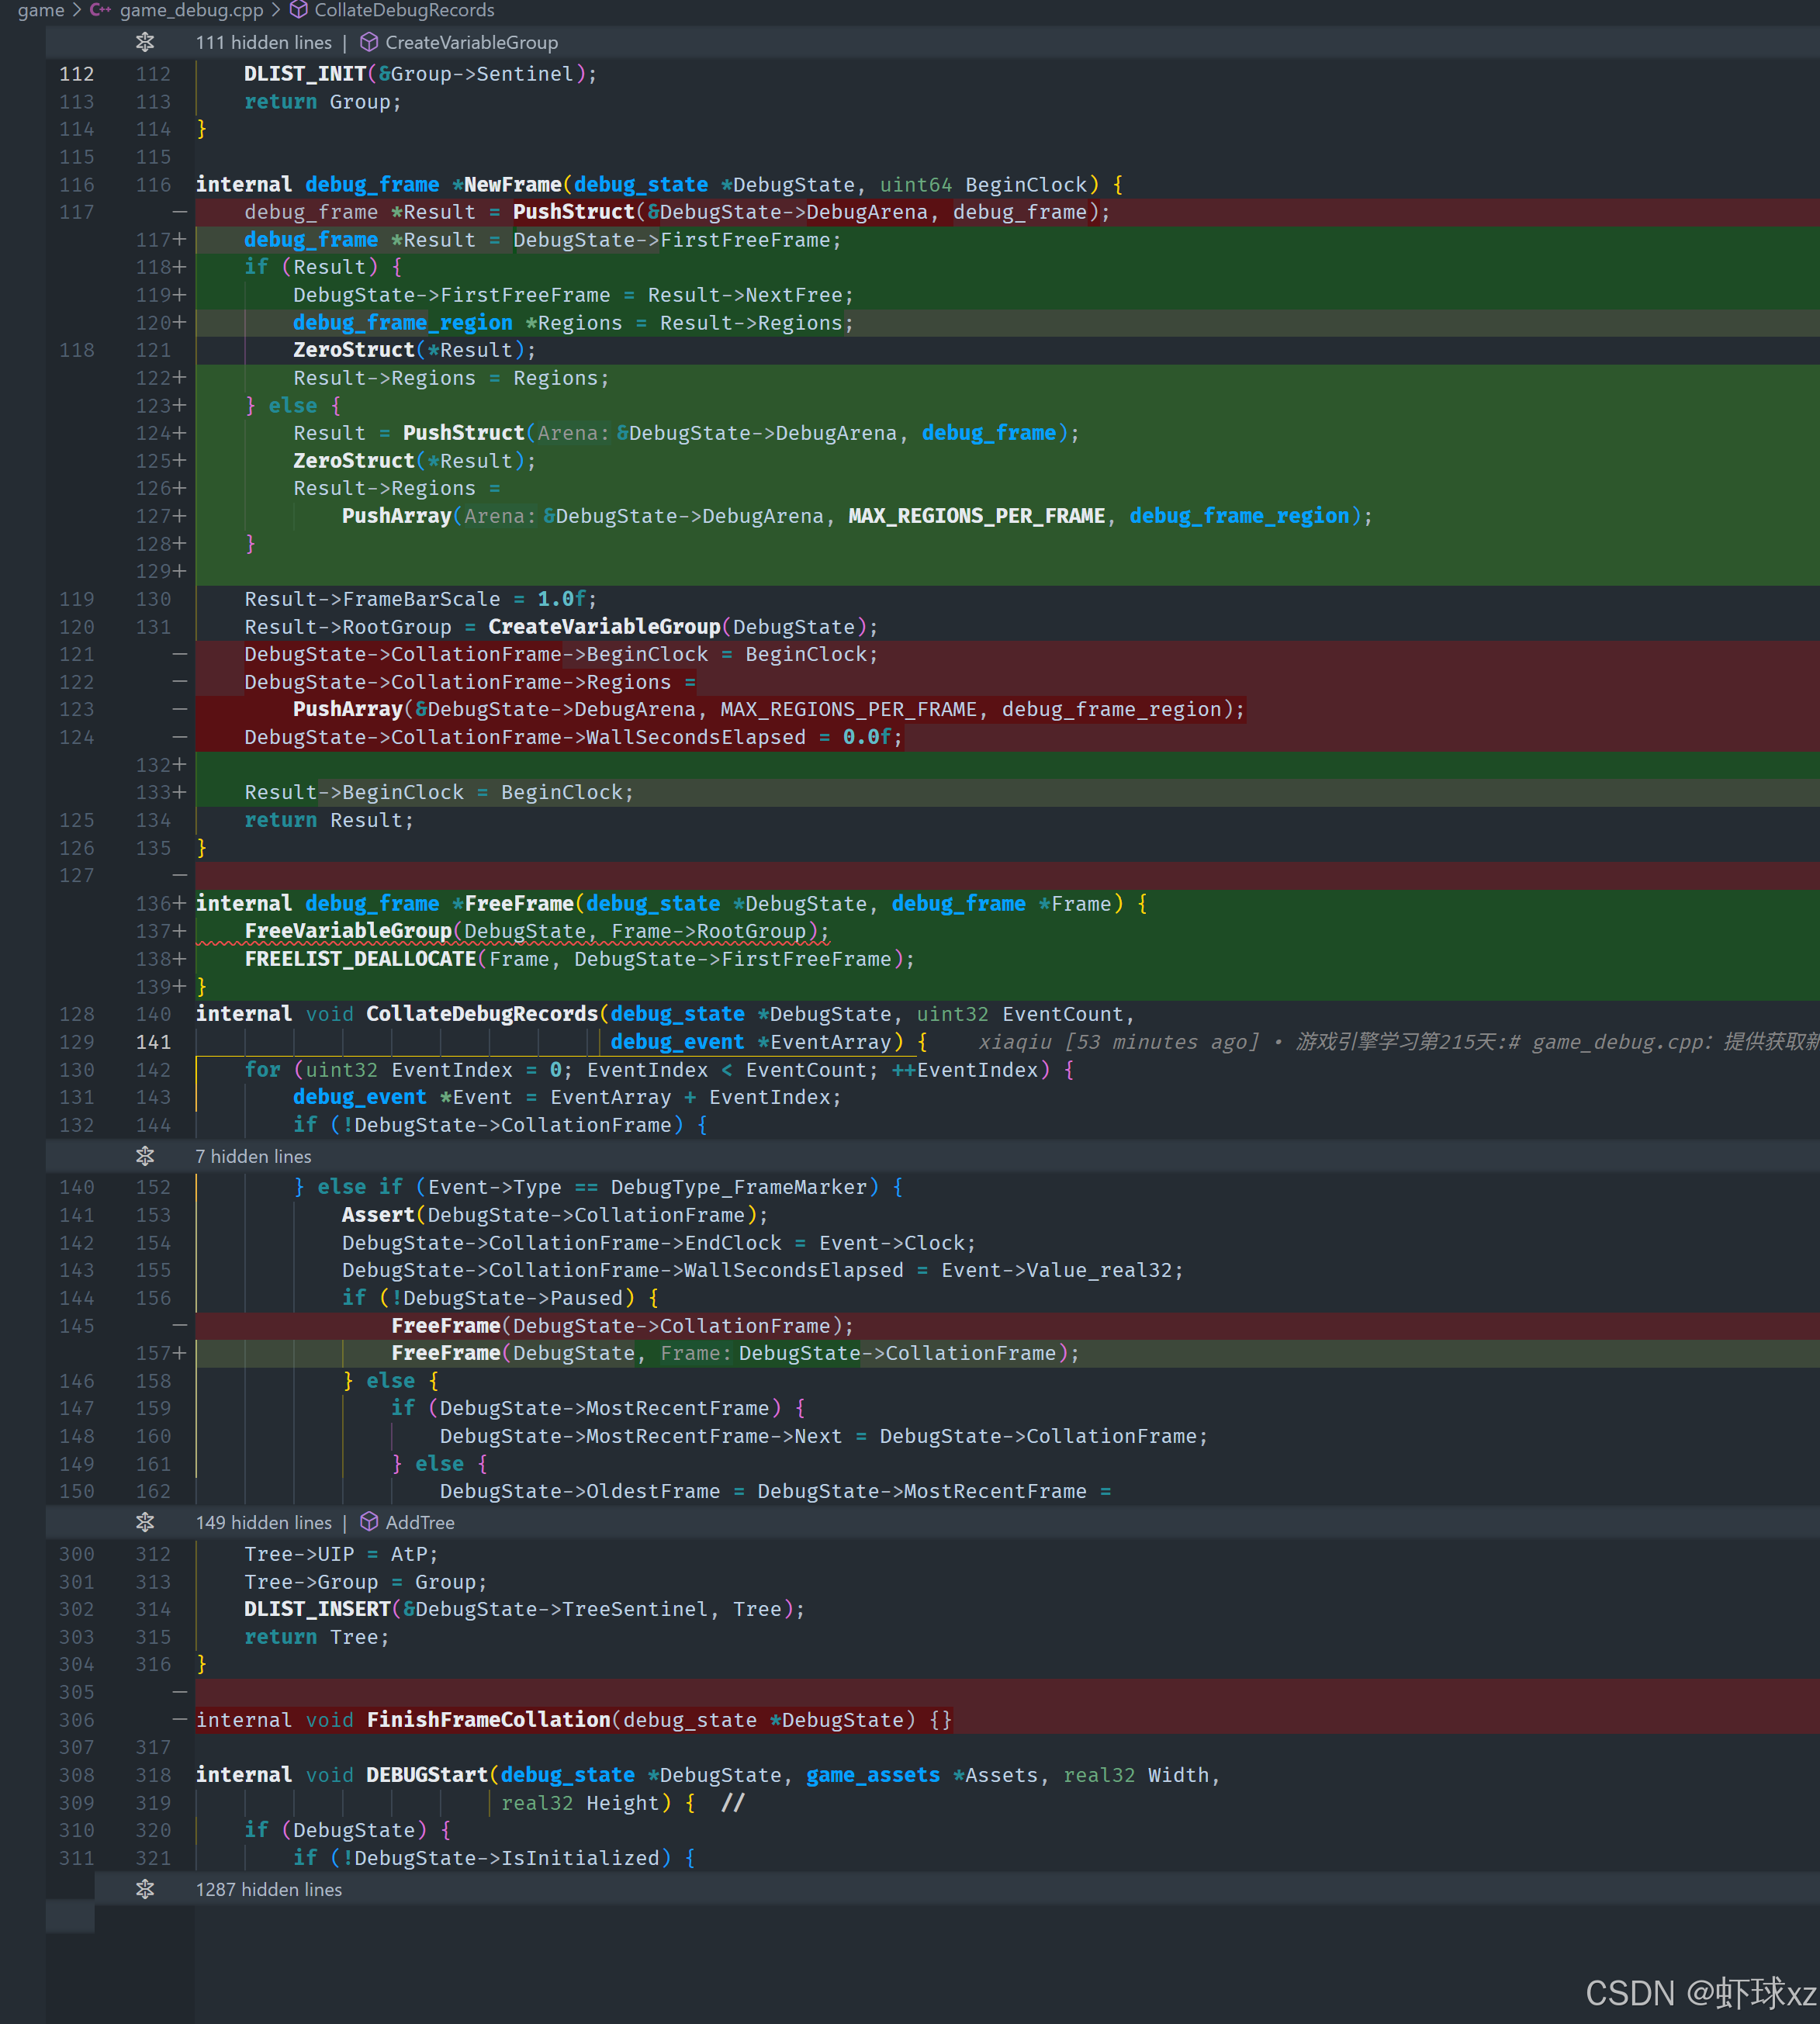Image resolution: width=1820 pixels, height=2024 pixels.
Task: Jump to AddTree from hidden lines bar
Action: tap(419, 1522)
